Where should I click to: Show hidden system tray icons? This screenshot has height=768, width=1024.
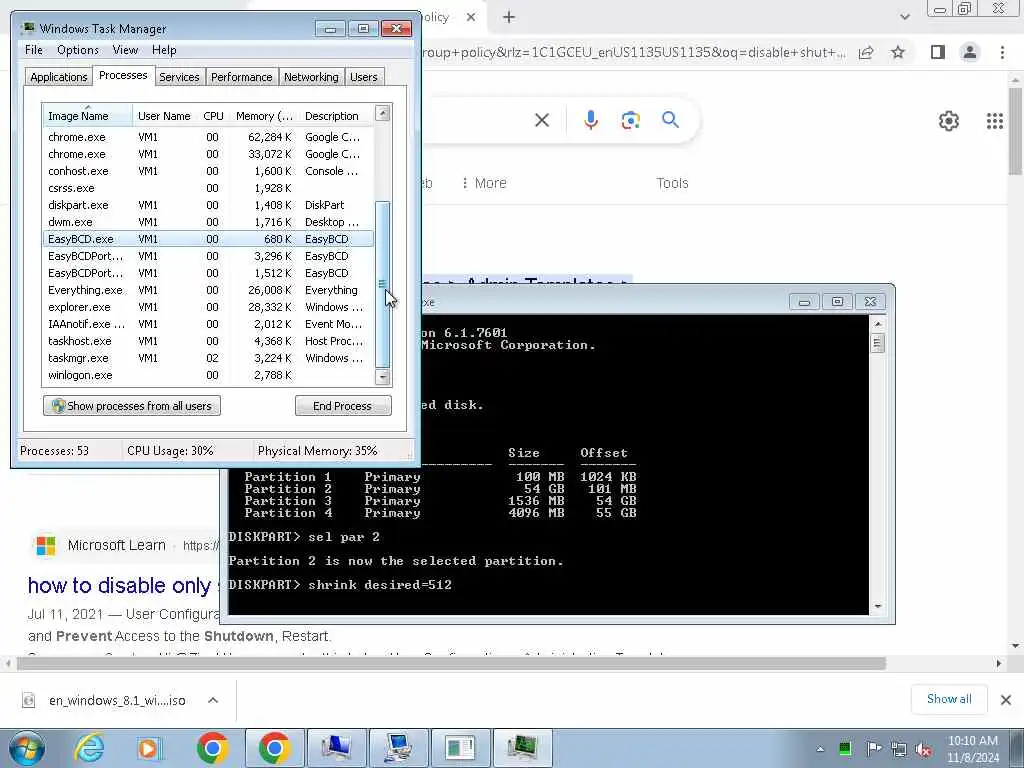pyautogui.click(x=820, y=749)
